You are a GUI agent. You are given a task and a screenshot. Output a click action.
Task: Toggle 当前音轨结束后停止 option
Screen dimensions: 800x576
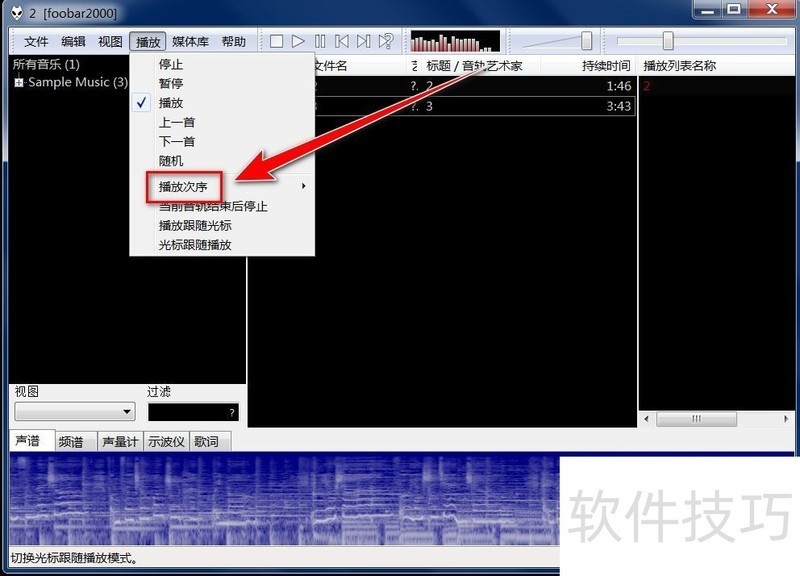[x=222, y=206]
